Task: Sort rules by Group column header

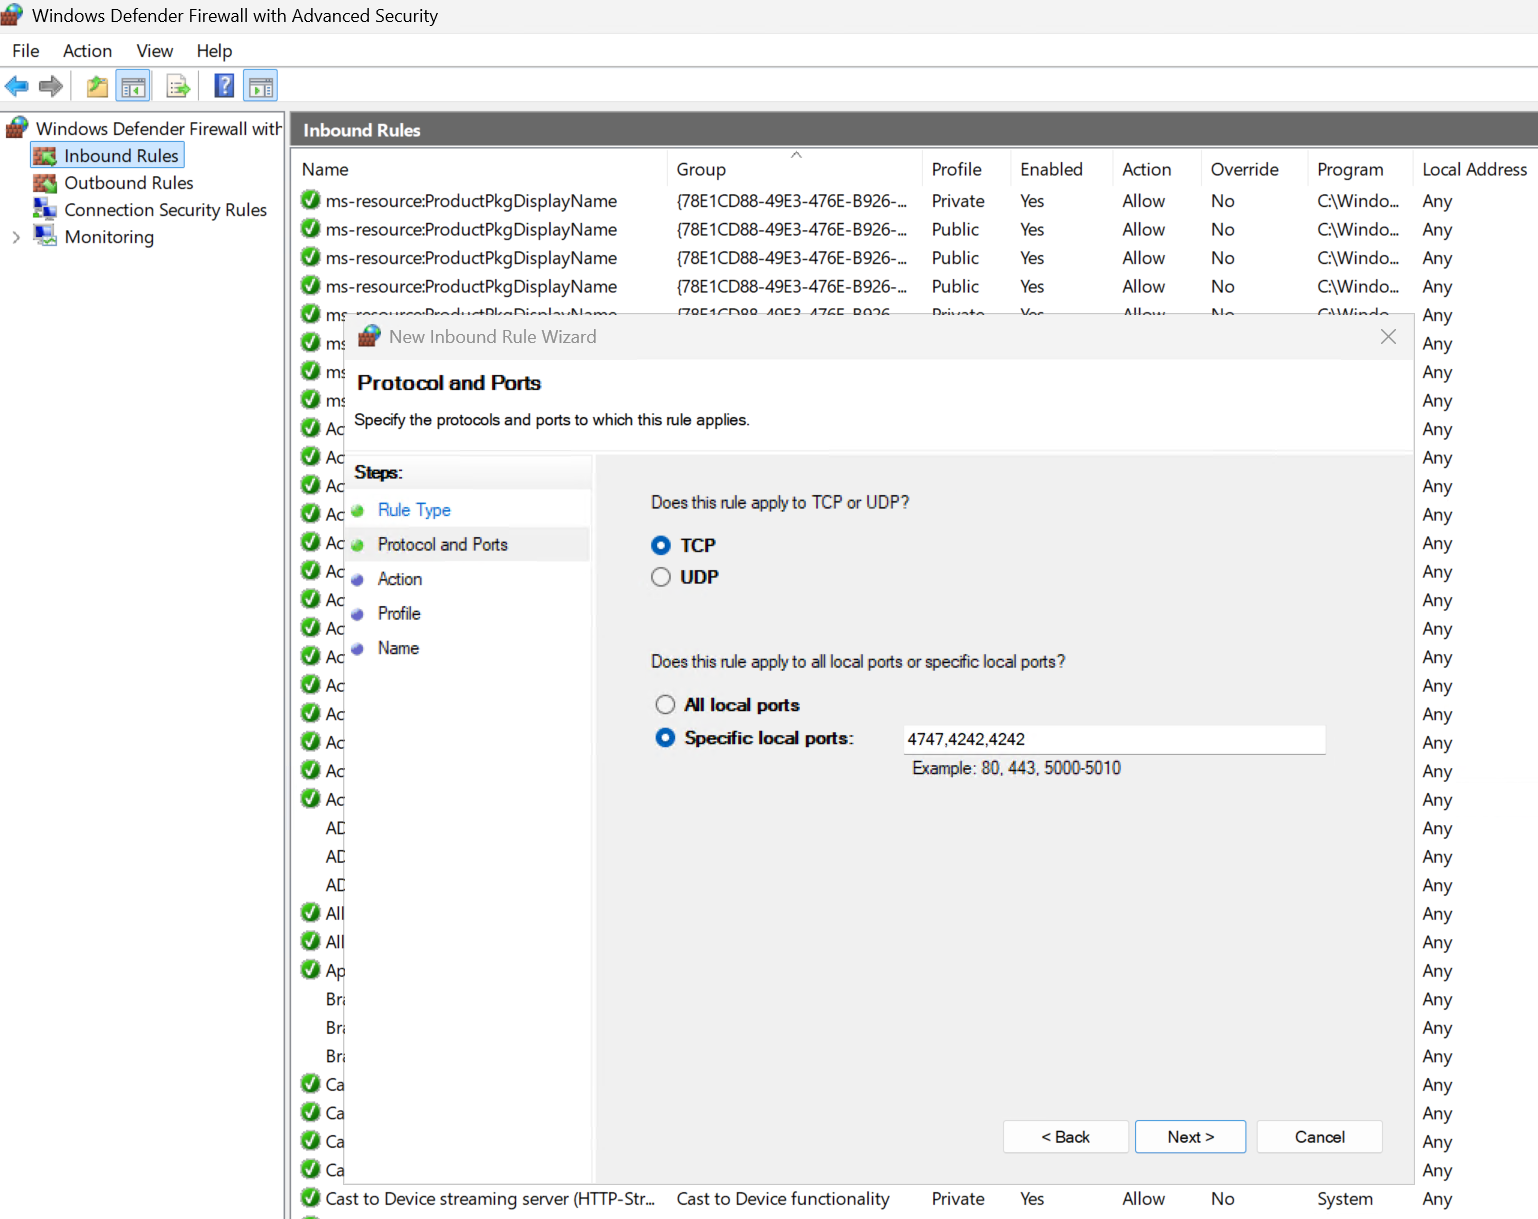Action: [x=701, y=170]
